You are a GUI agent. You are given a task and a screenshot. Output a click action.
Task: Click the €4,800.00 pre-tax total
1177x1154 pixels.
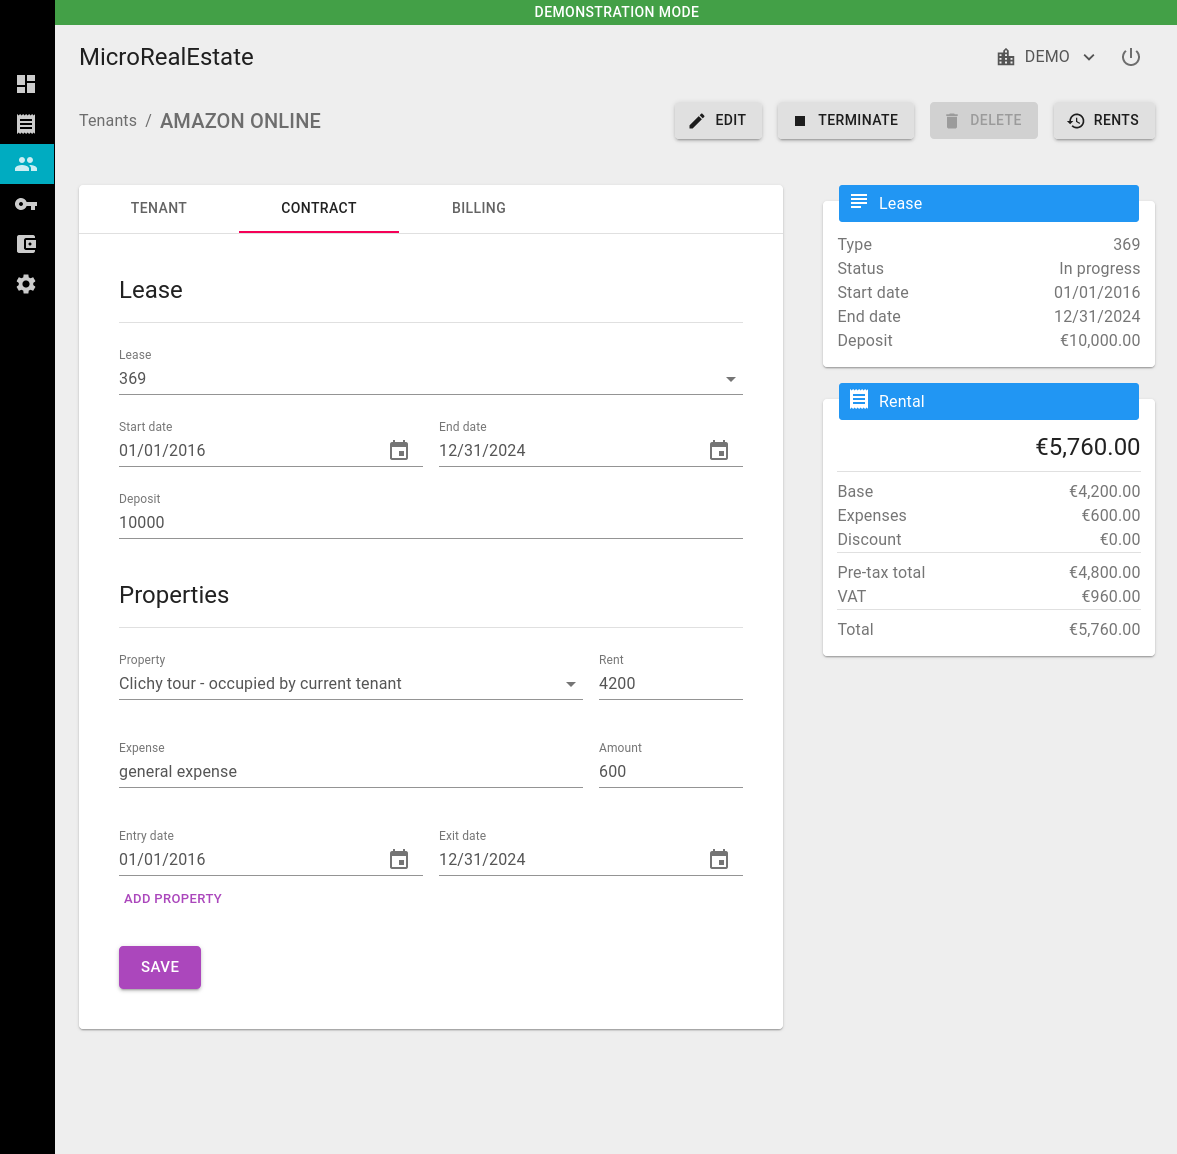[x=1104, y=573]
